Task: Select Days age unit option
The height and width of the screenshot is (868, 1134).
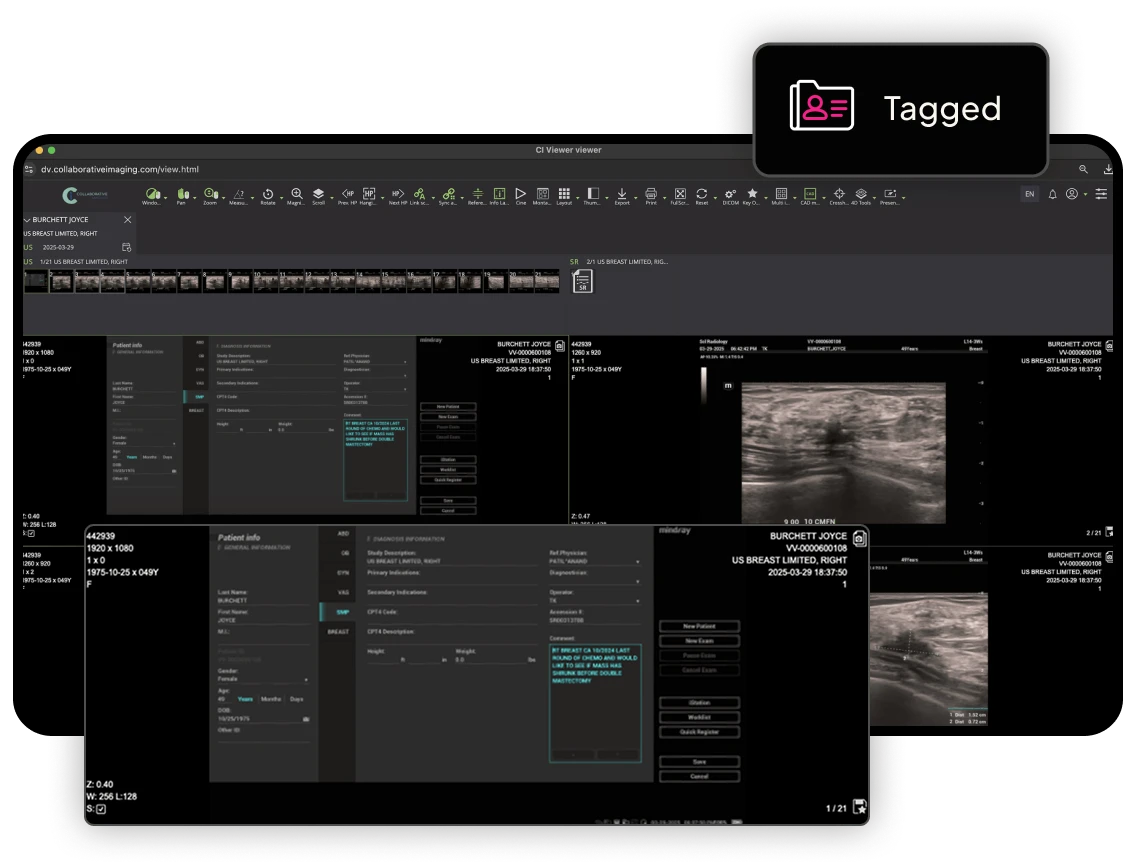Action: click(x=296, y=699)
